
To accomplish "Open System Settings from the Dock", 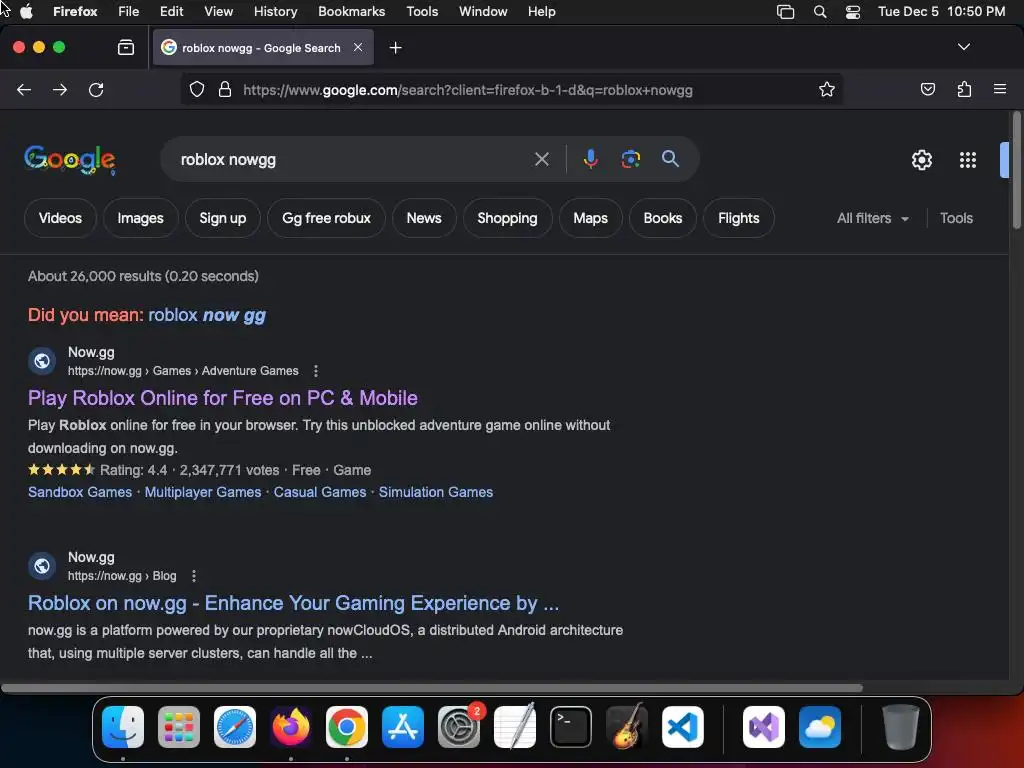I will pos(459,727).
